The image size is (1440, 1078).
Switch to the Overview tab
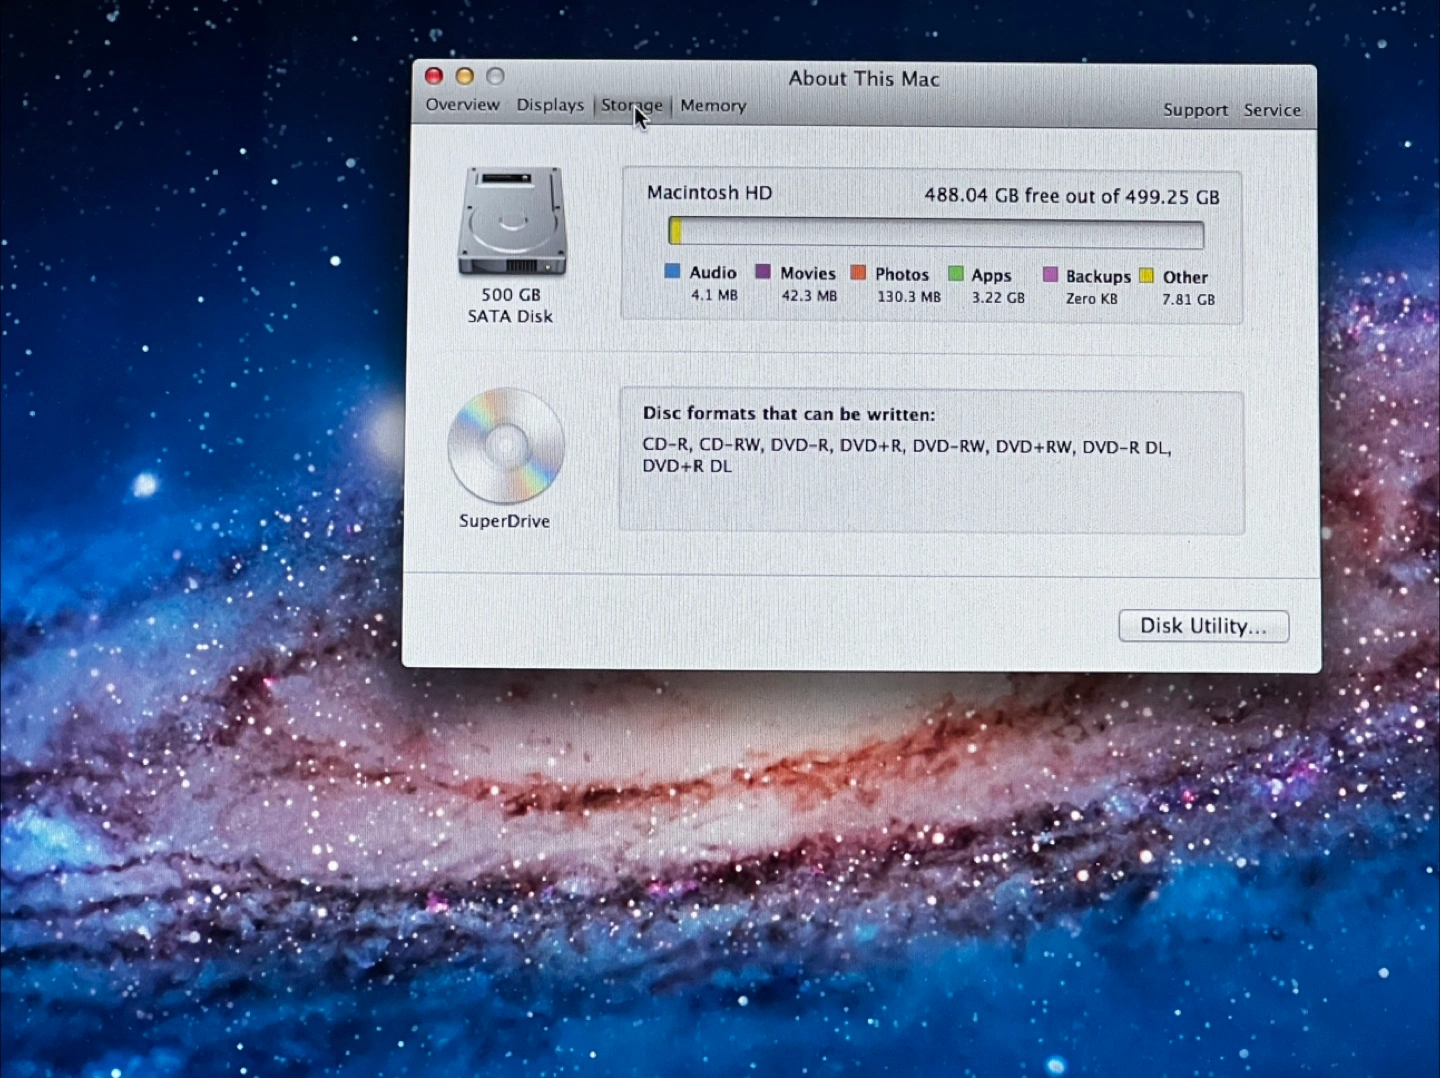coord(462,104)
